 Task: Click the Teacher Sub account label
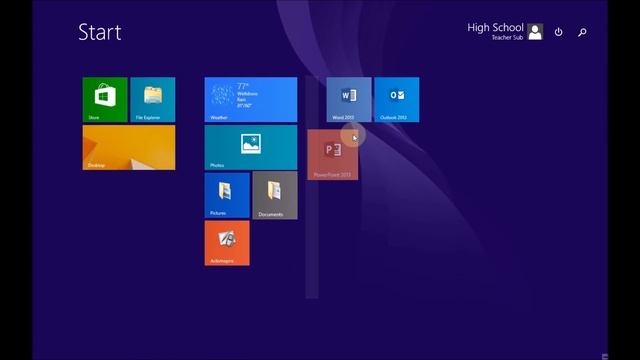click(x=507, y=38)
